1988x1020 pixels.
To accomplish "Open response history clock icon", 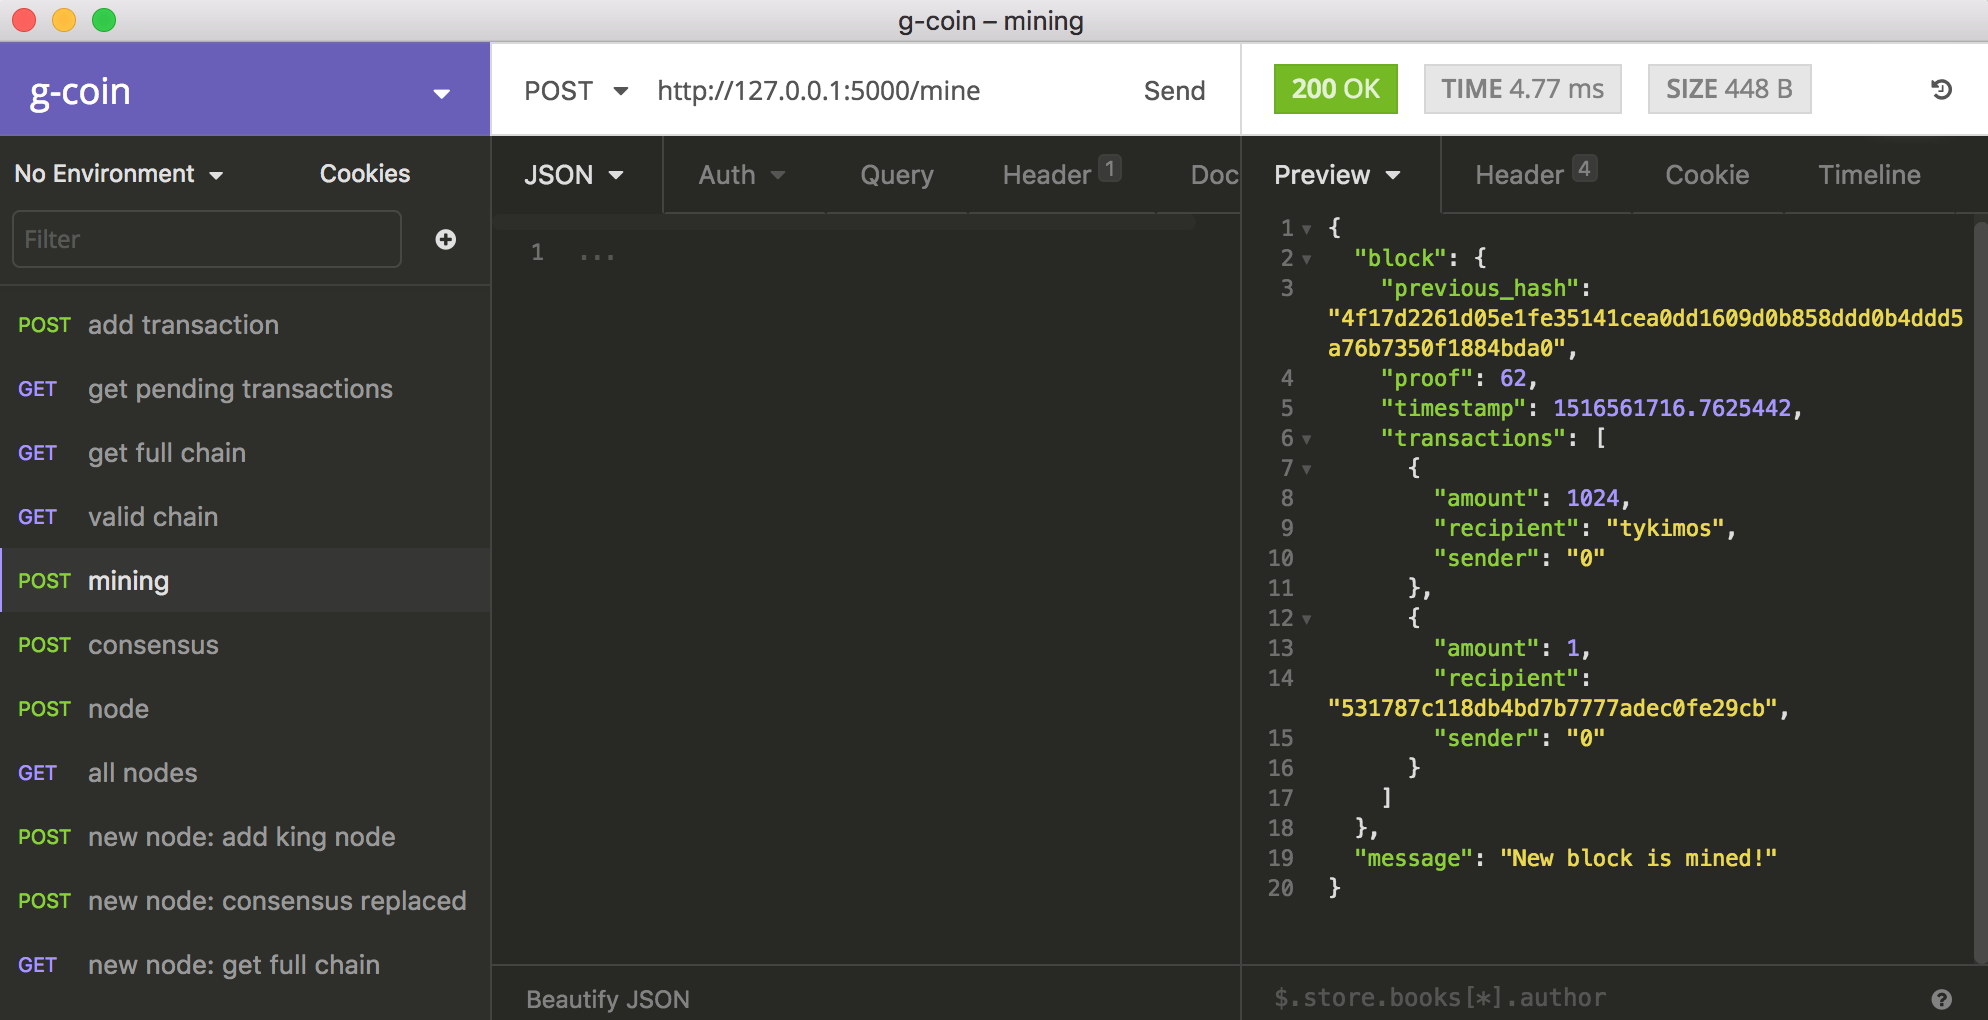I will [x=1941, y=90].
